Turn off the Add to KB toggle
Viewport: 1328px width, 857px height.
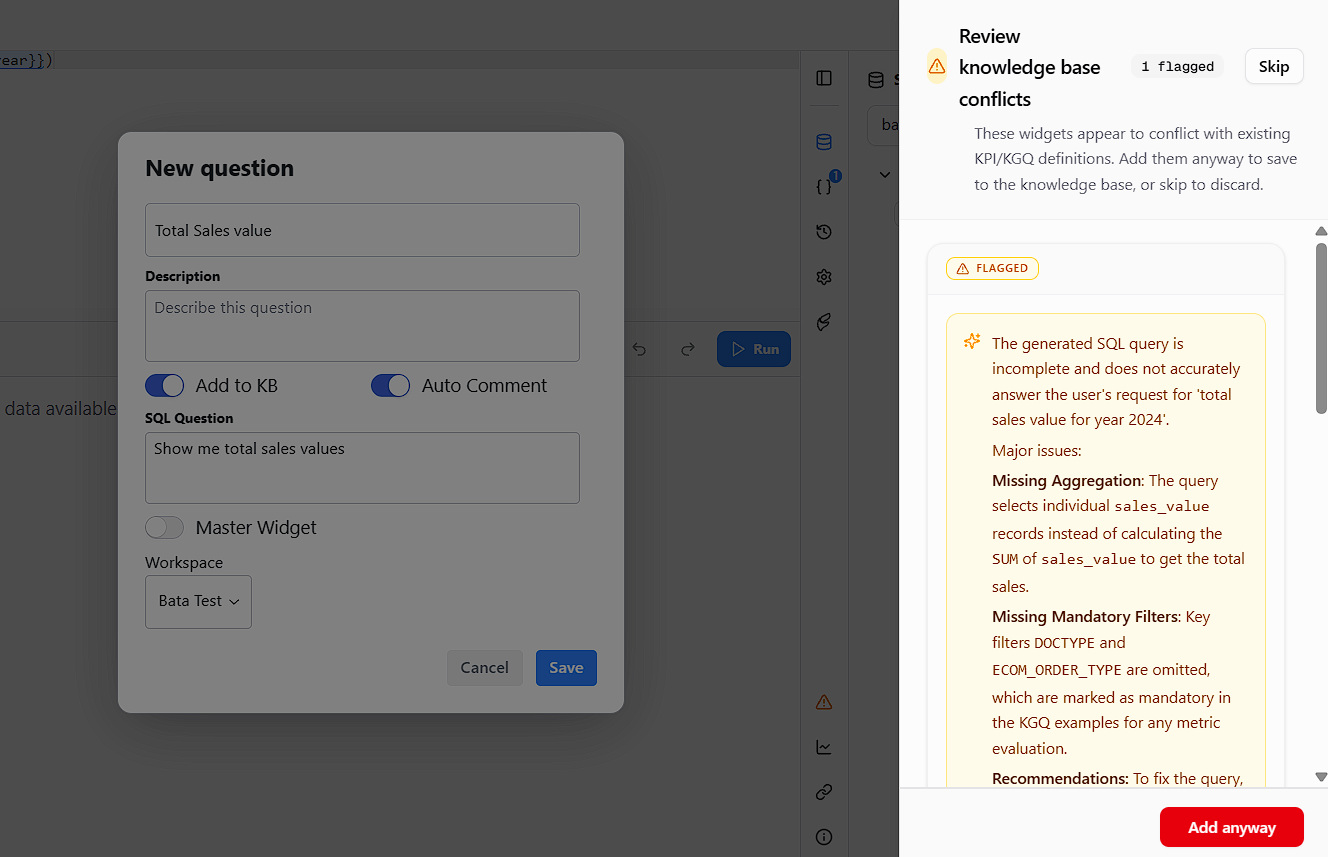[x=165, y=386]
